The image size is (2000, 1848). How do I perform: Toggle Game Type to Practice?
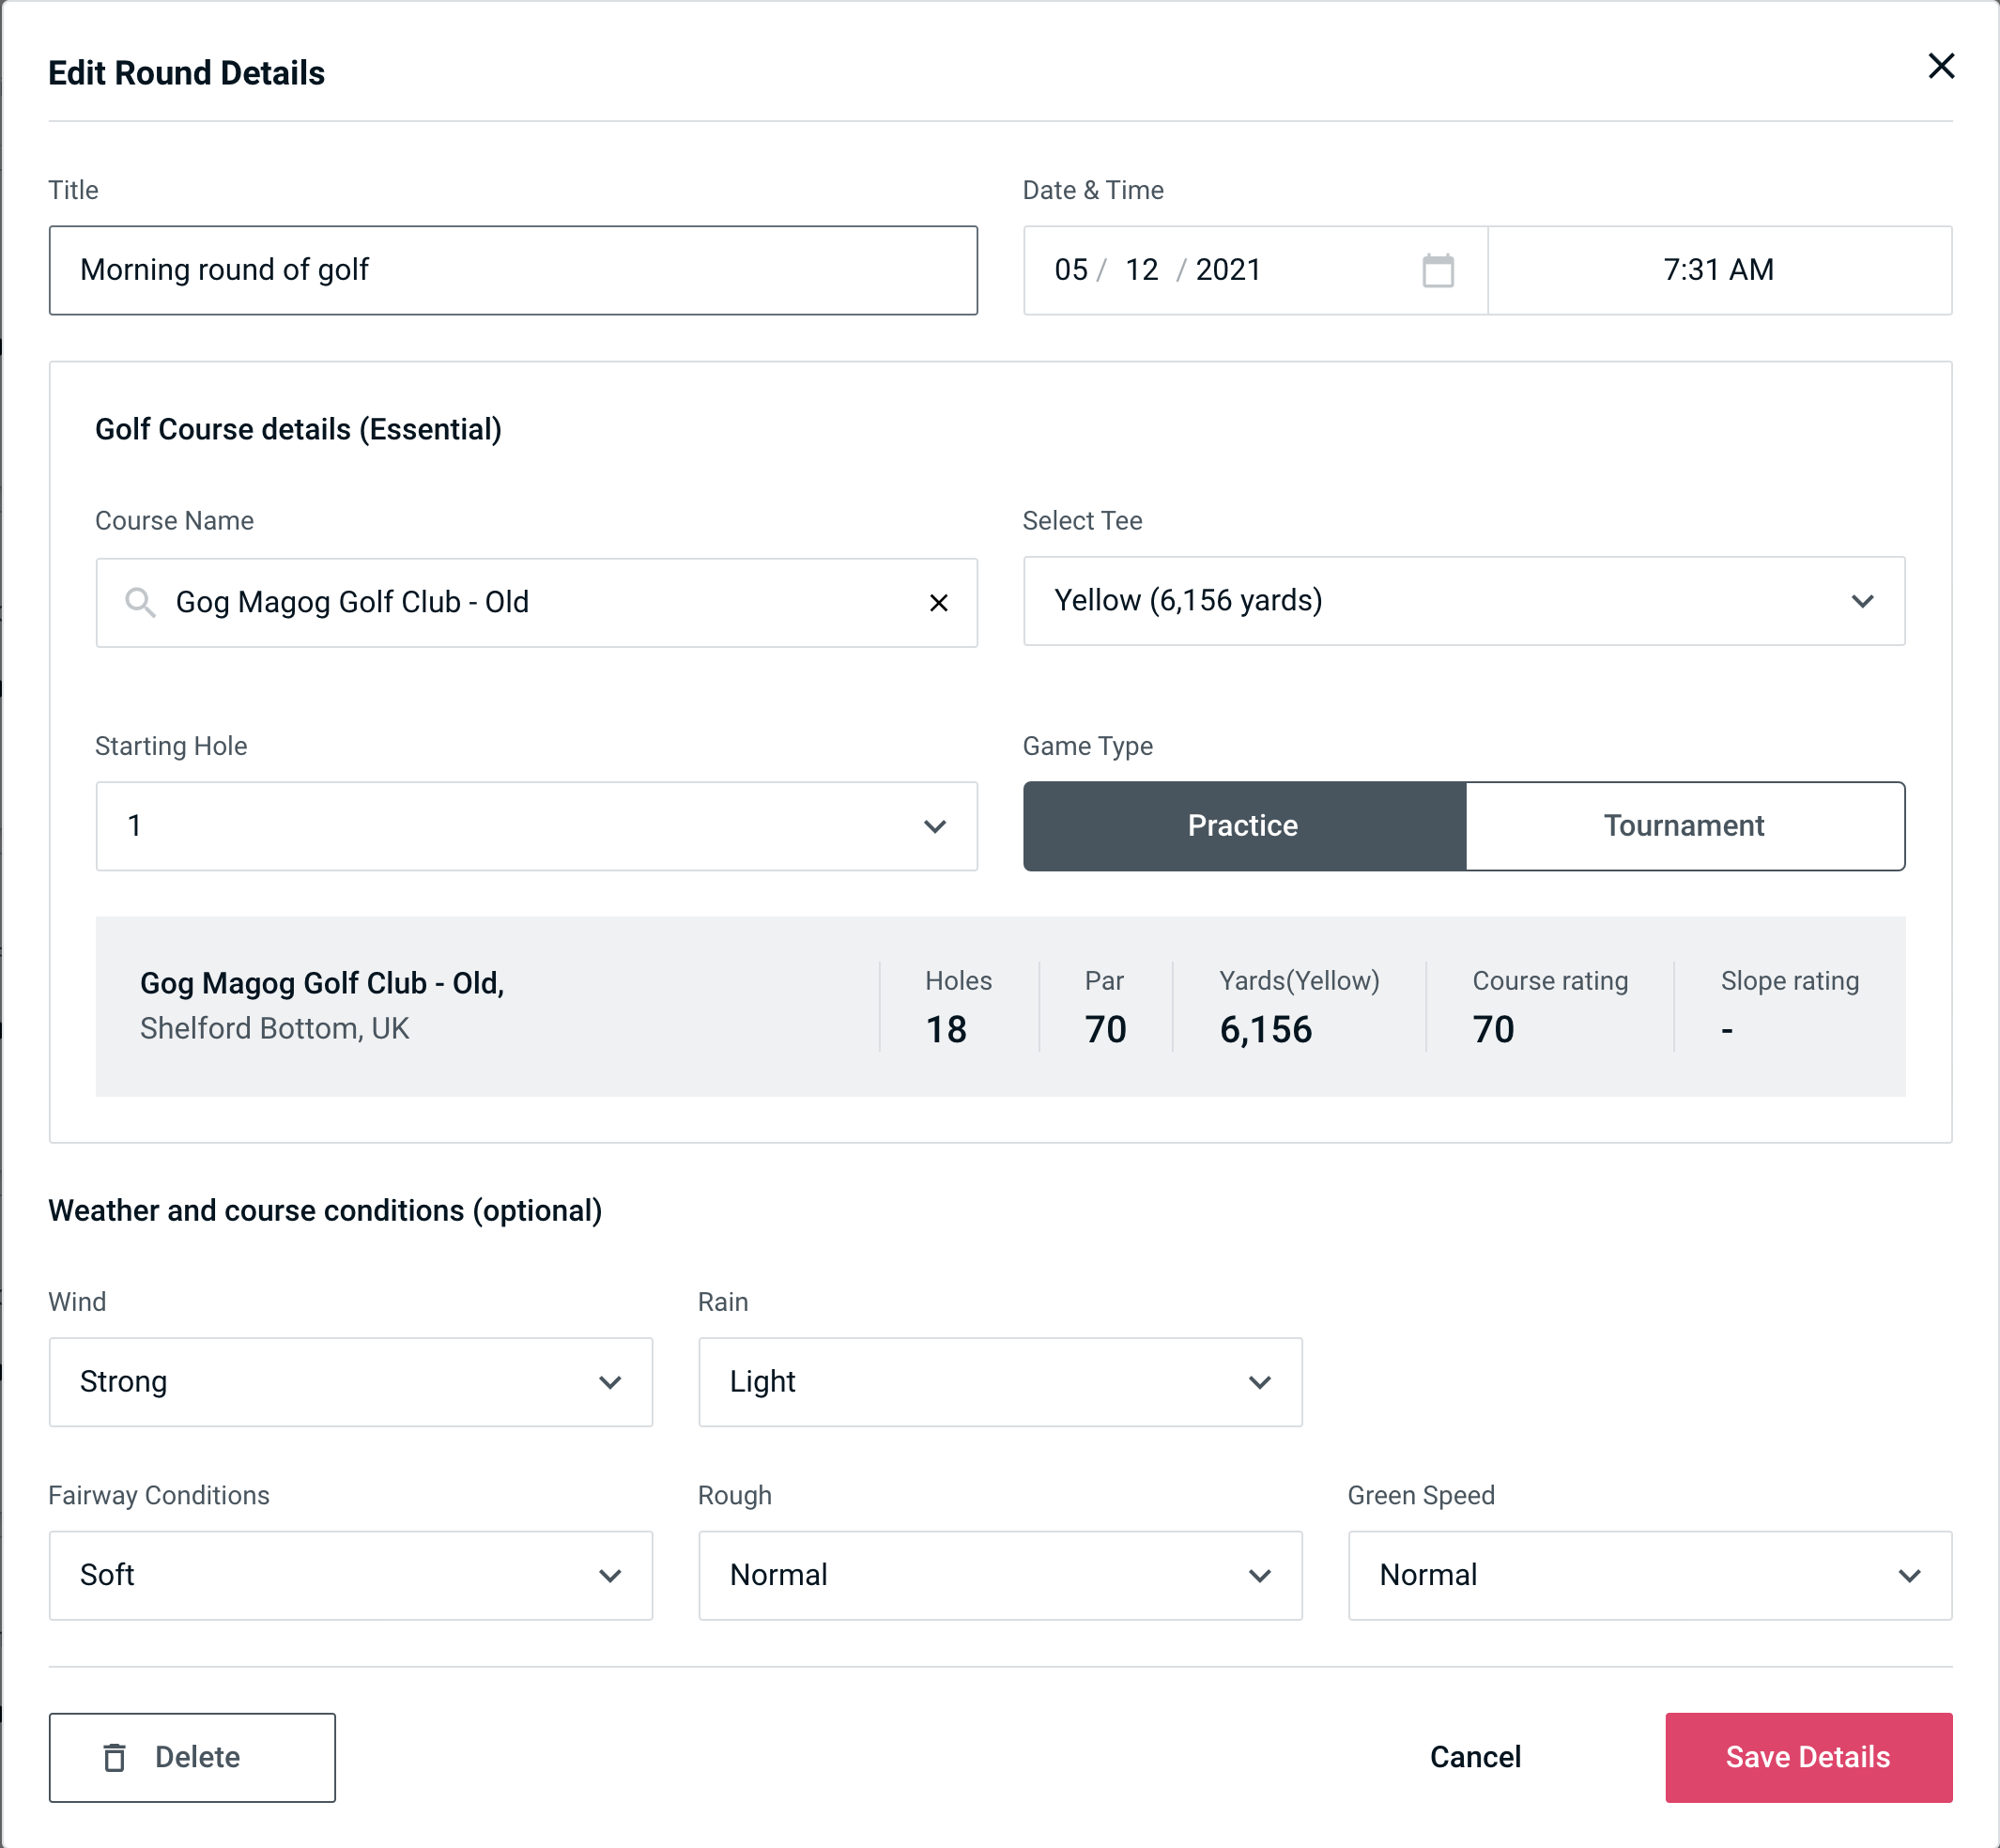pos(1242,824)
